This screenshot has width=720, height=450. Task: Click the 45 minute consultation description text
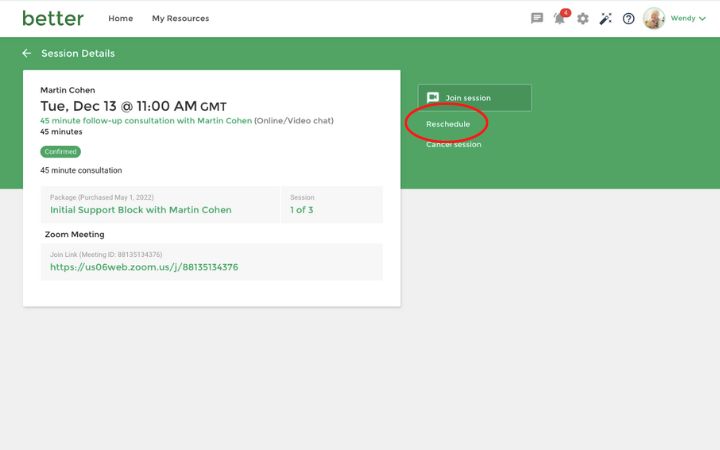(81, 170)
